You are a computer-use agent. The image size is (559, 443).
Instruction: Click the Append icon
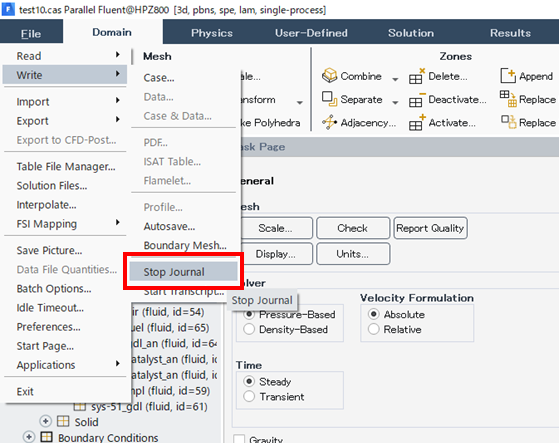508,76
